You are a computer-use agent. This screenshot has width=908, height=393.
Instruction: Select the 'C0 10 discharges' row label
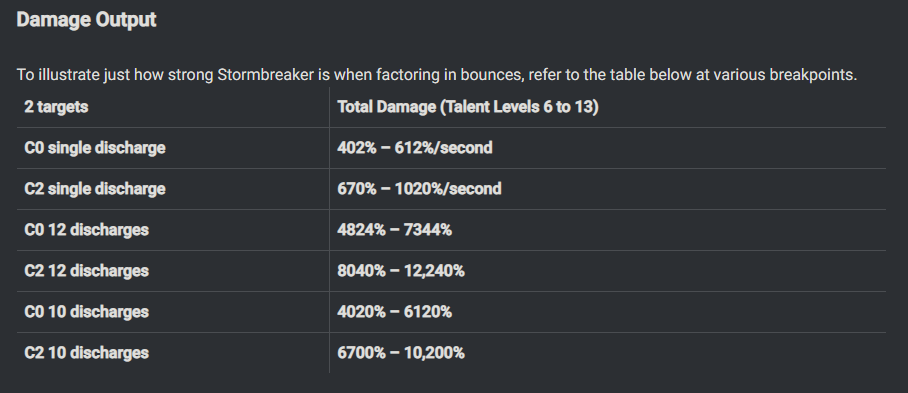(x=87, y=313)
